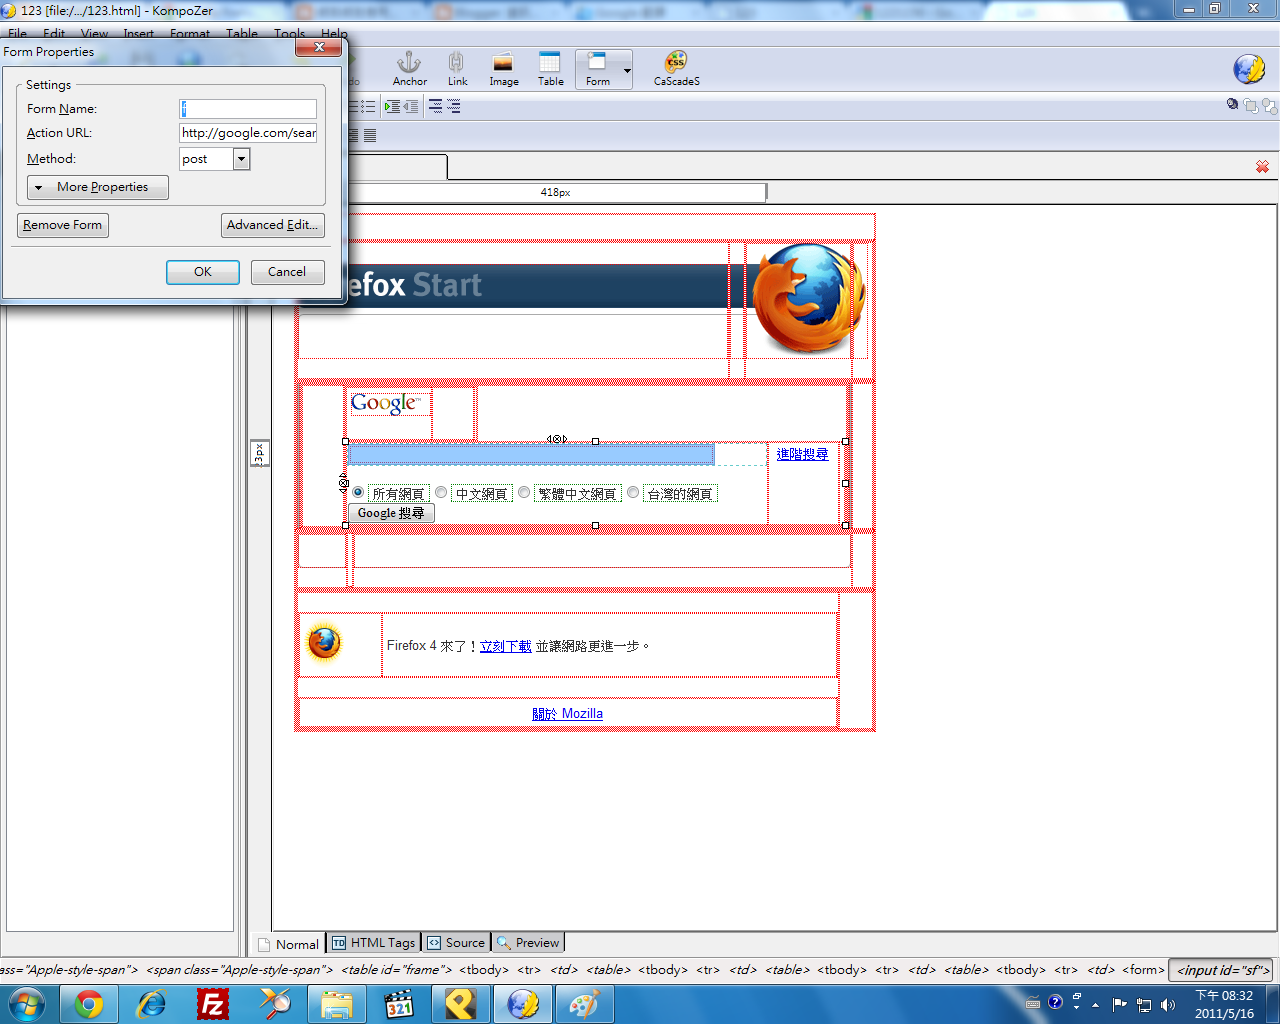Click the volume tray icon
The width and height of the screenshot is (1280, 1024).
coord(1167,1005)
